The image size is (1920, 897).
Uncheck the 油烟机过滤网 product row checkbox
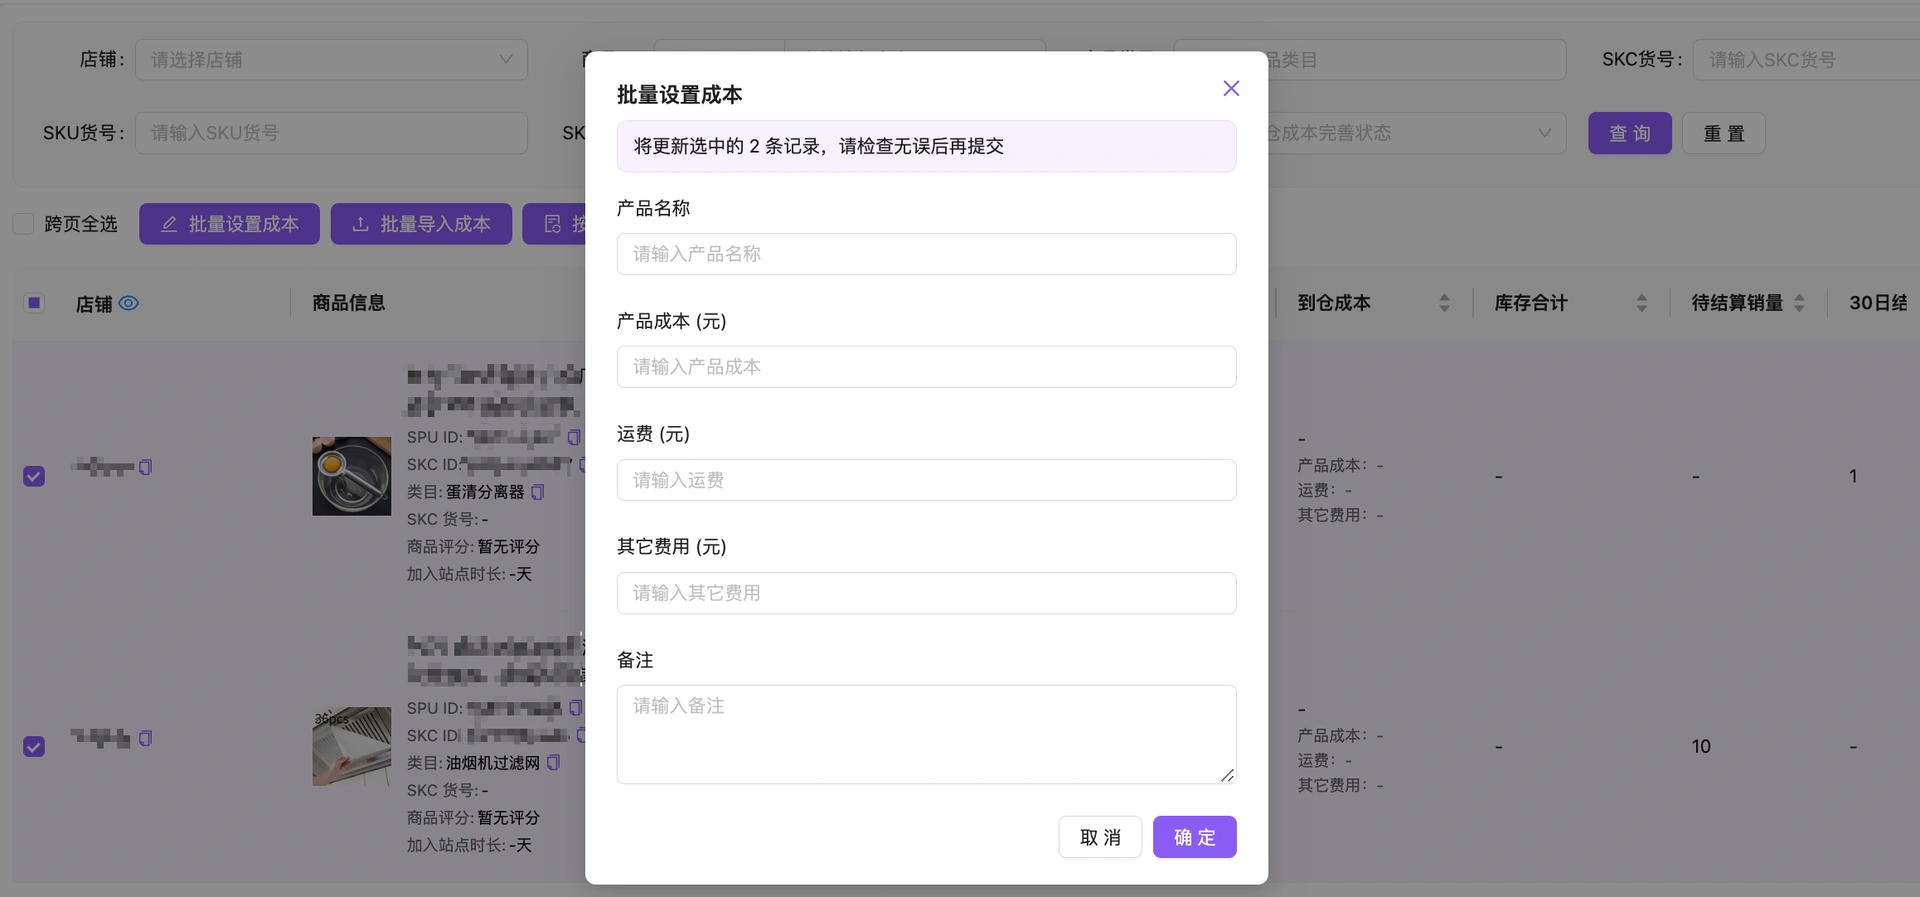tap(34, 747)
